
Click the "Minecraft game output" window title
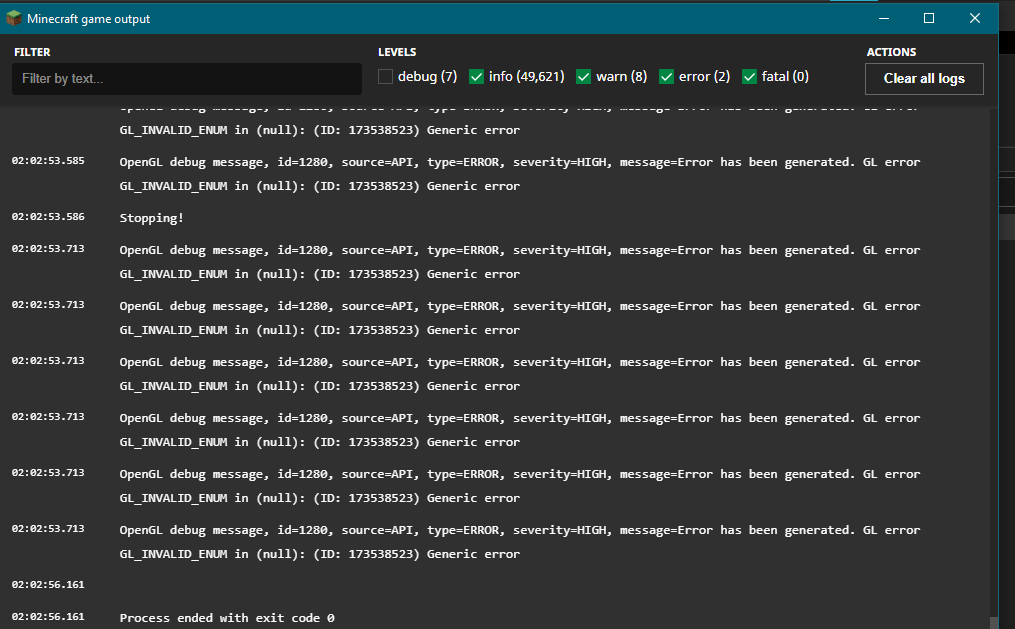pyautogui.click(x=89, y=19)
